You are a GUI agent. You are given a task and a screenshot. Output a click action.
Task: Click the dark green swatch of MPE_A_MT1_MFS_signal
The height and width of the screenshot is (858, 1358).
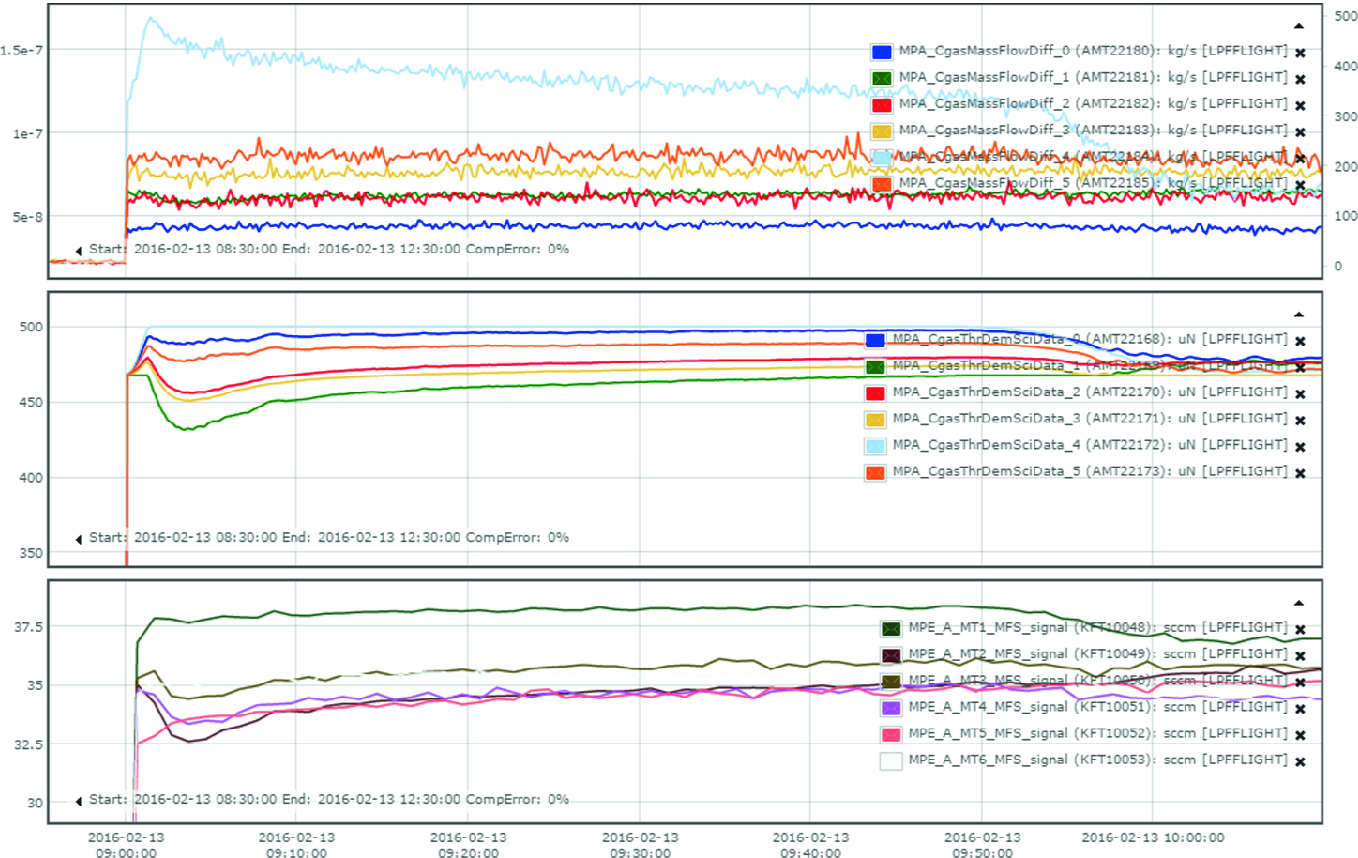click(x=891, y=628)
